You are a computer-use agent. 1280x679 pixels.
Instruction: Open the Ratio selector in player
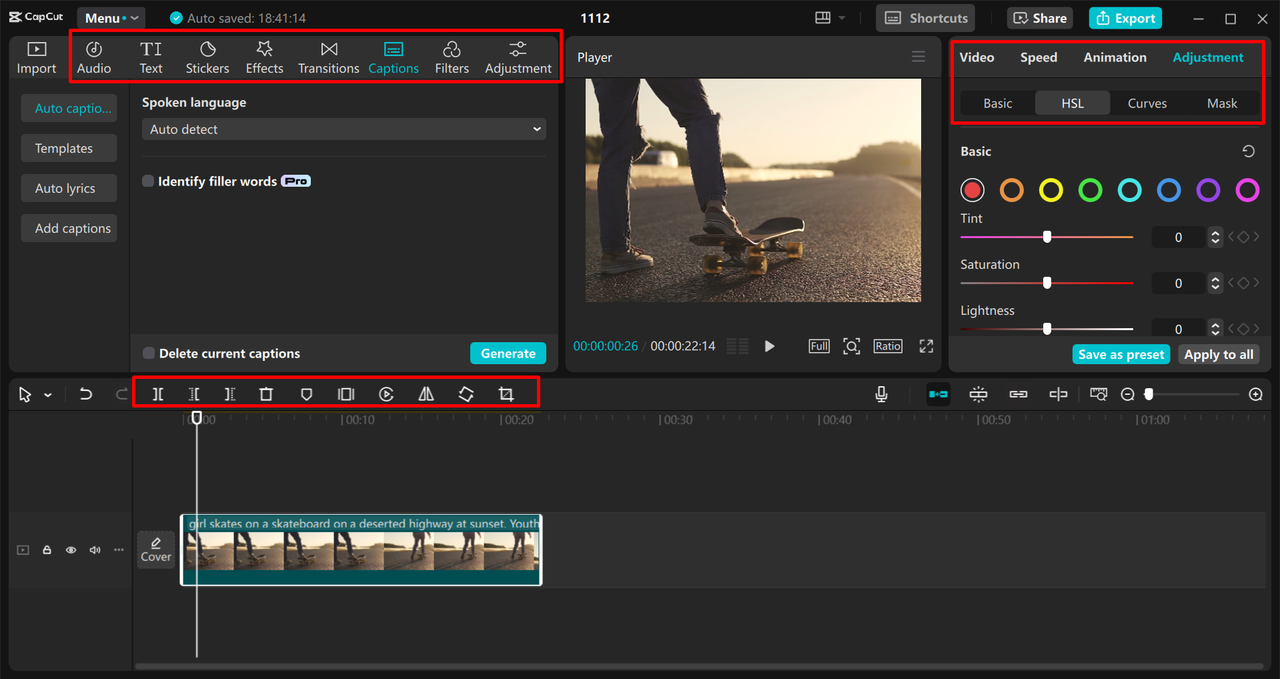888,346
